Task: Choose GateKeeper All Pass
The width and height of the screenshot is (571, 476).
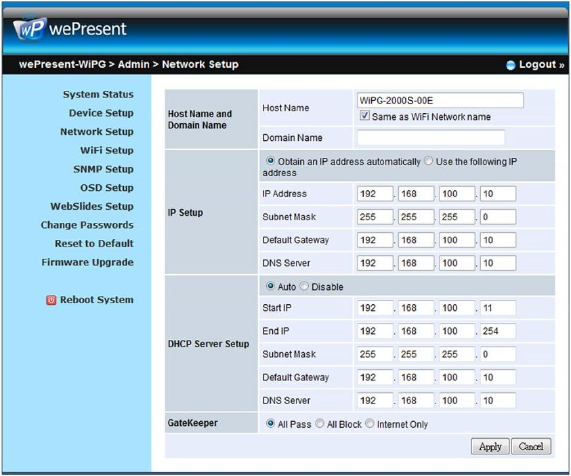Action: tap(270, 424)
